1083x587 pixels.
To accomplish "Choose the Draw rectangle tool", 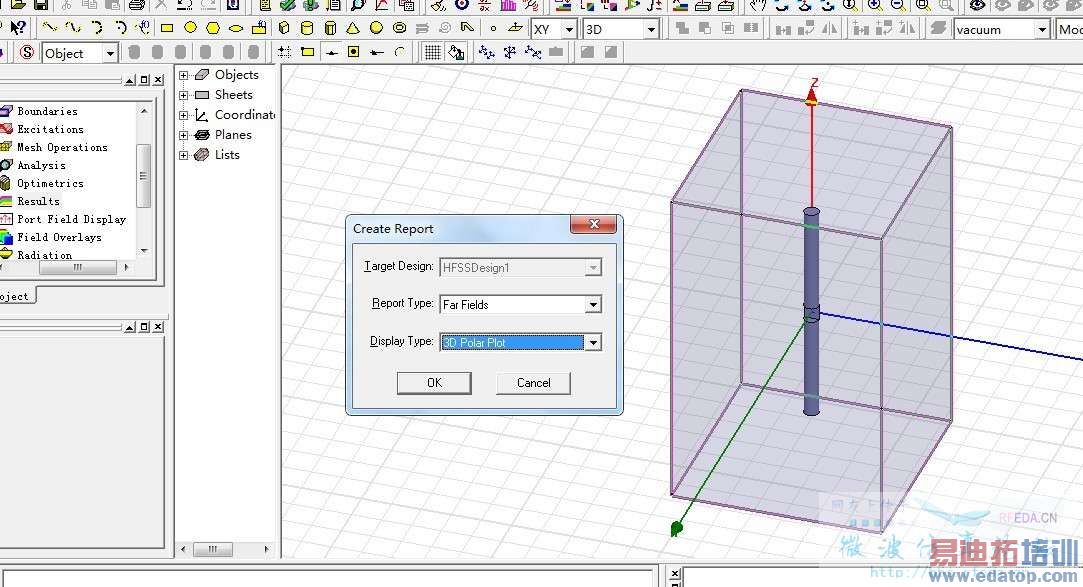I will [x=166, y=28].
